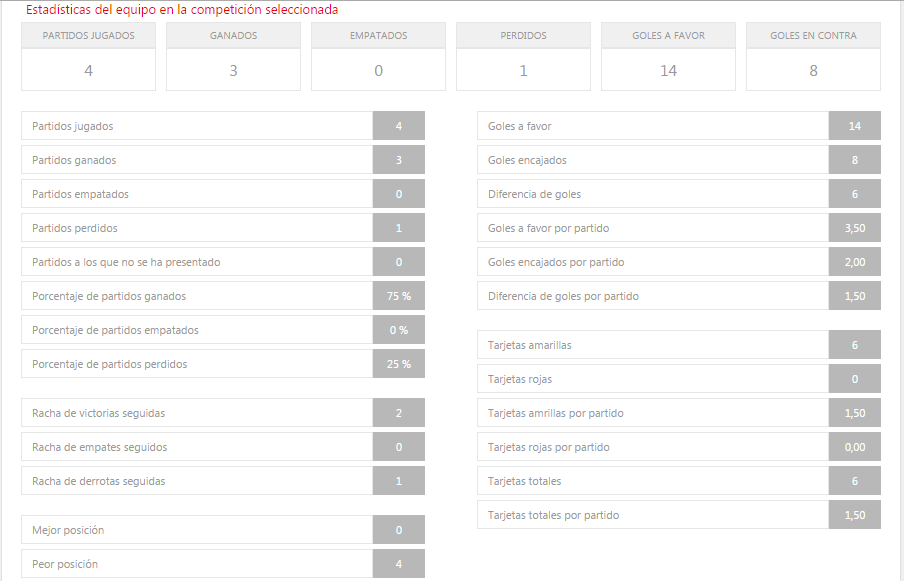Select the Partidos ganados row label

point(74,160)
